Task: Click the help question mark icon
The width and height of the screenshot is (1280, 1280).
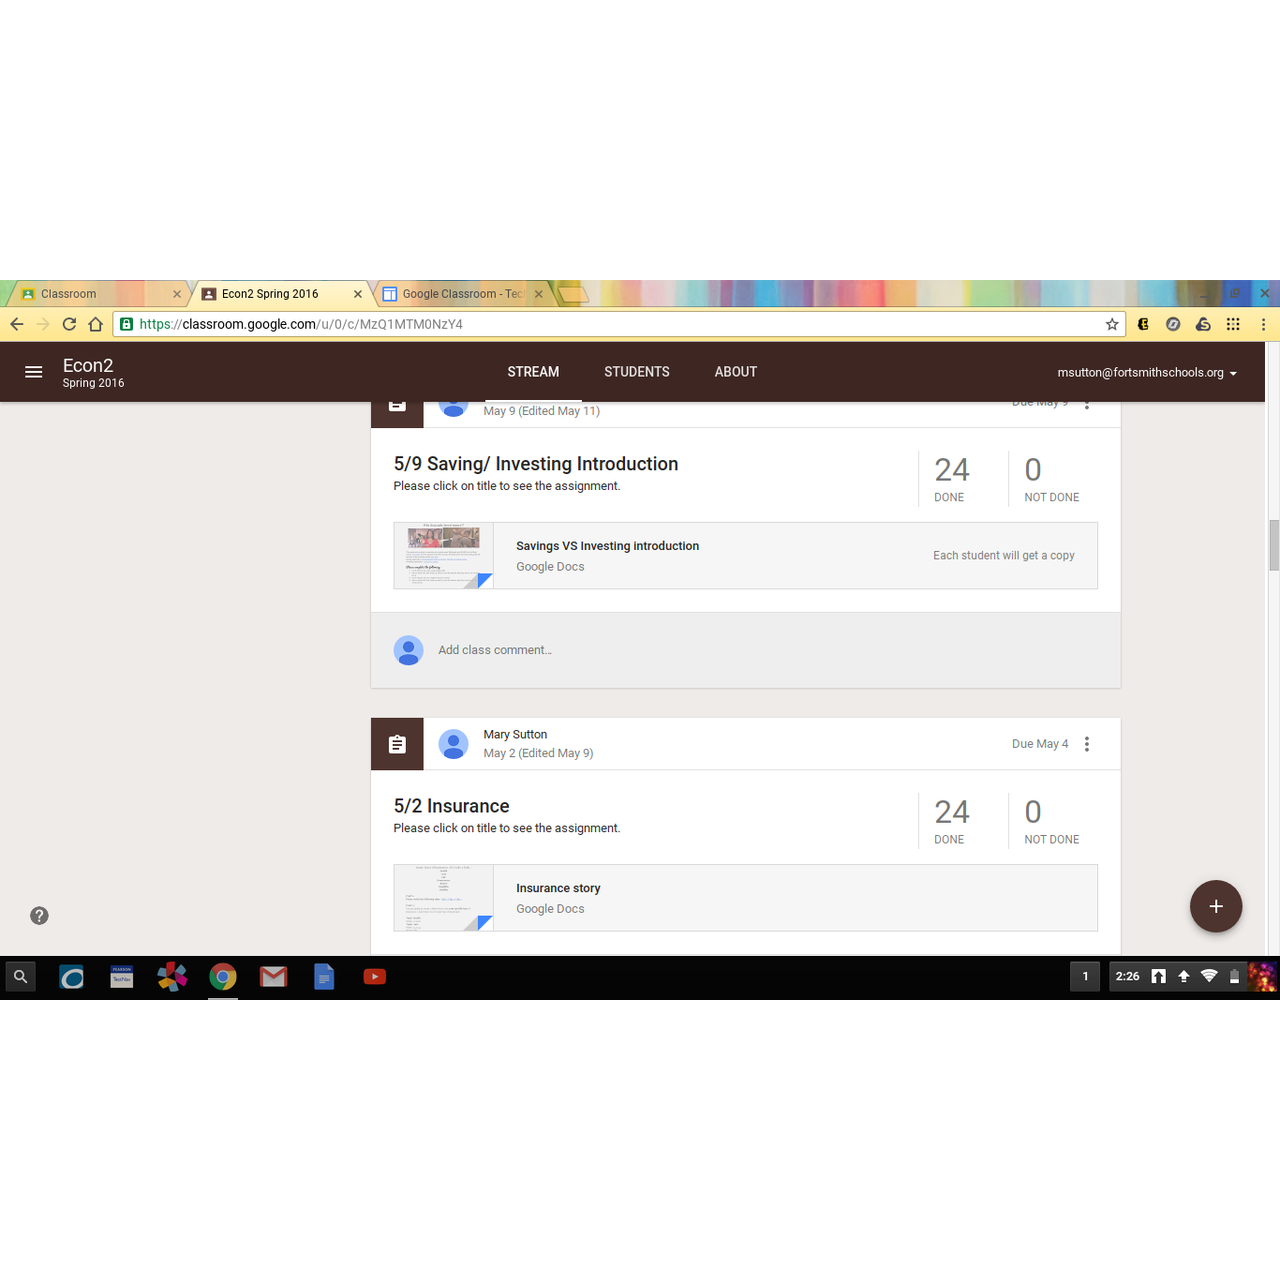Action: click(x=39, y=916)
